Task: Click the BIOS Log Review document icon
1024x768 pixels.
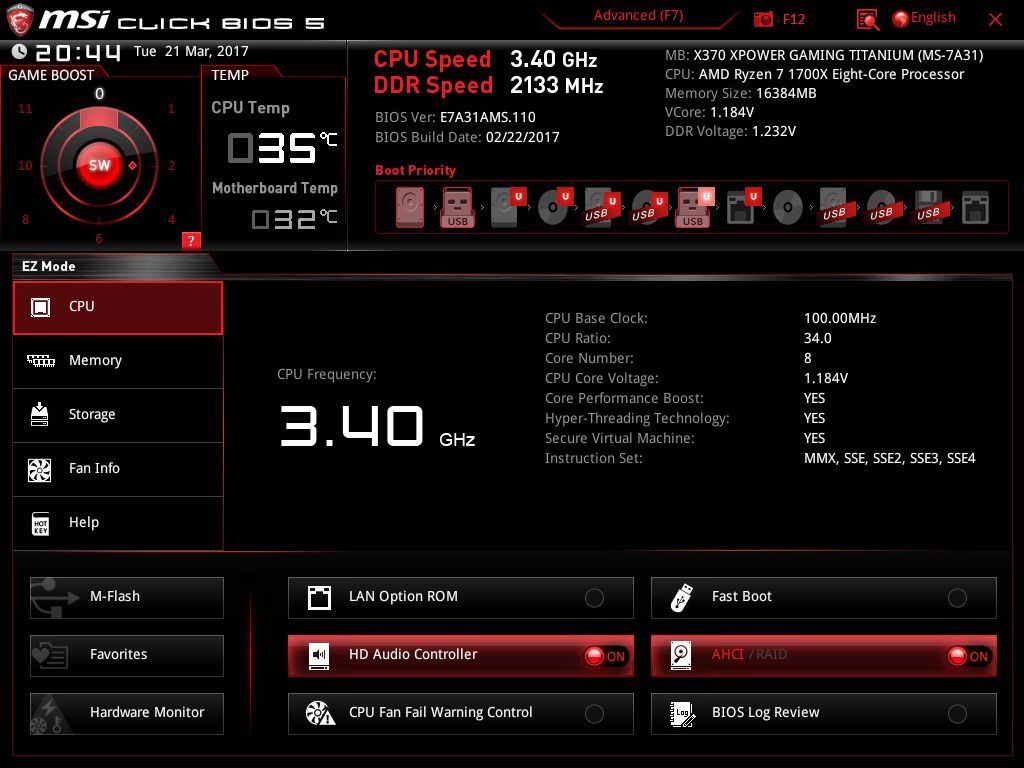Action: point(682,714)
